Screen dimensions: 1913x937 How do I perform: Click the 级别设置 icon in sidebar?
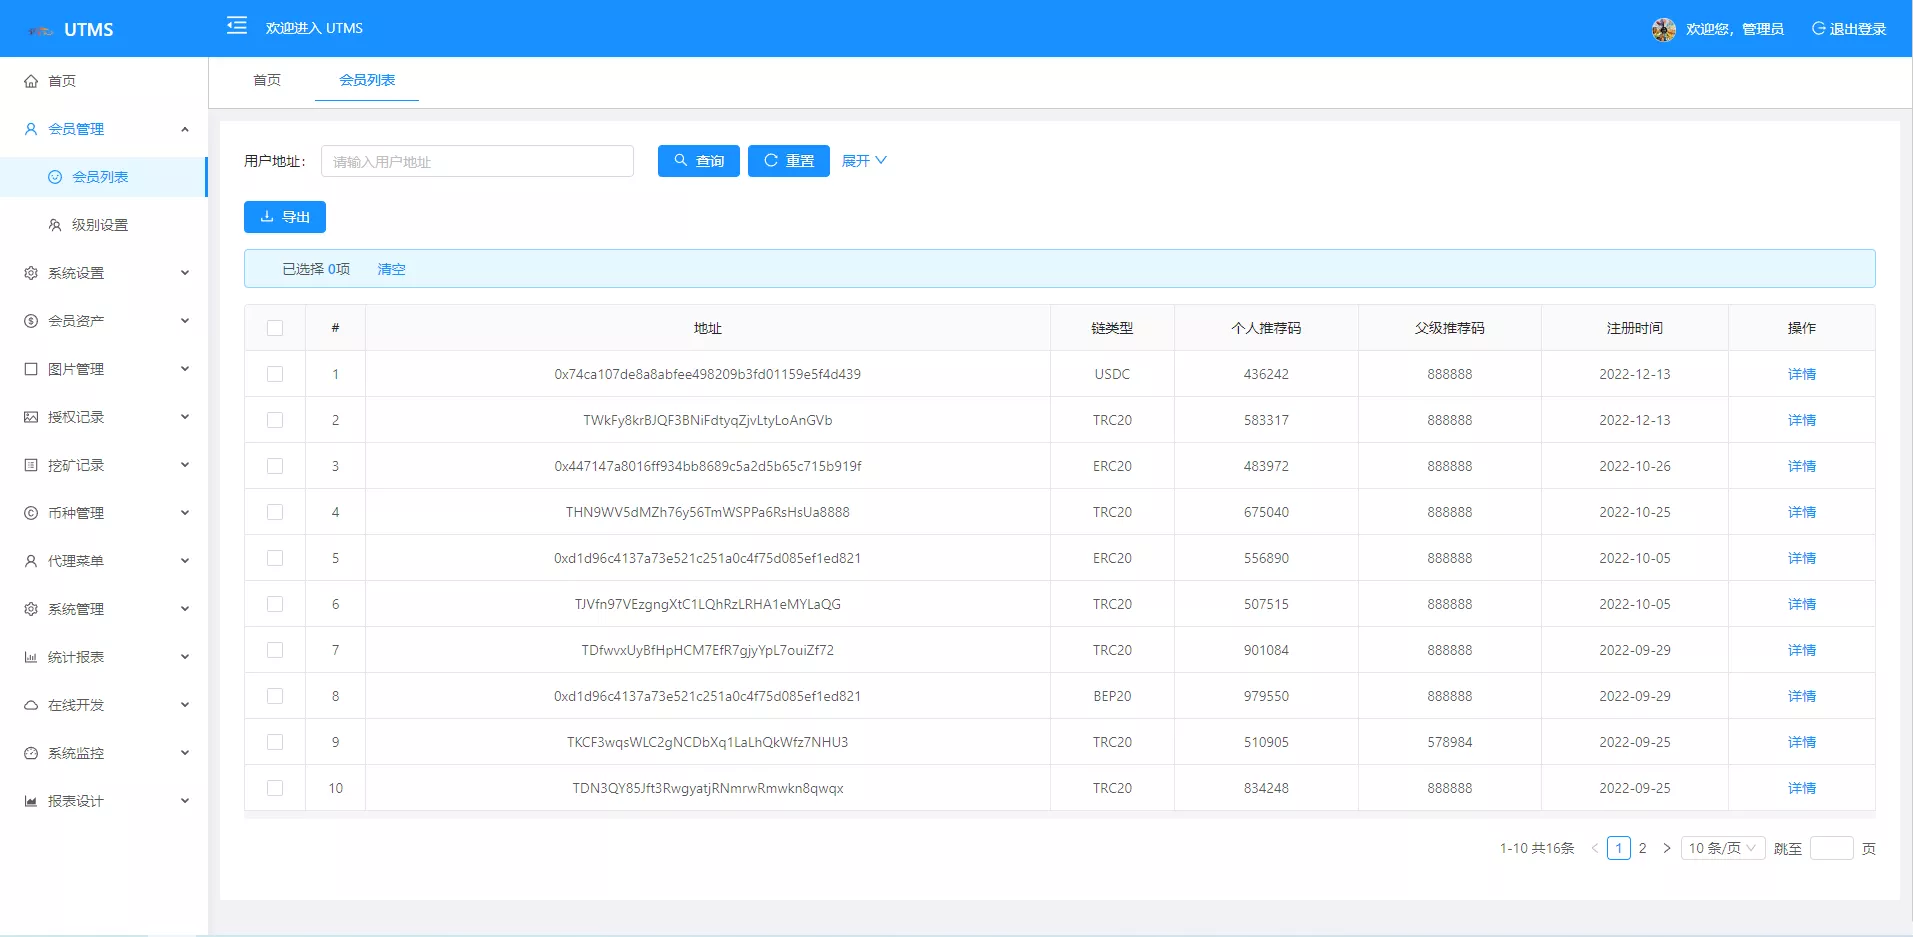(55, 225)
